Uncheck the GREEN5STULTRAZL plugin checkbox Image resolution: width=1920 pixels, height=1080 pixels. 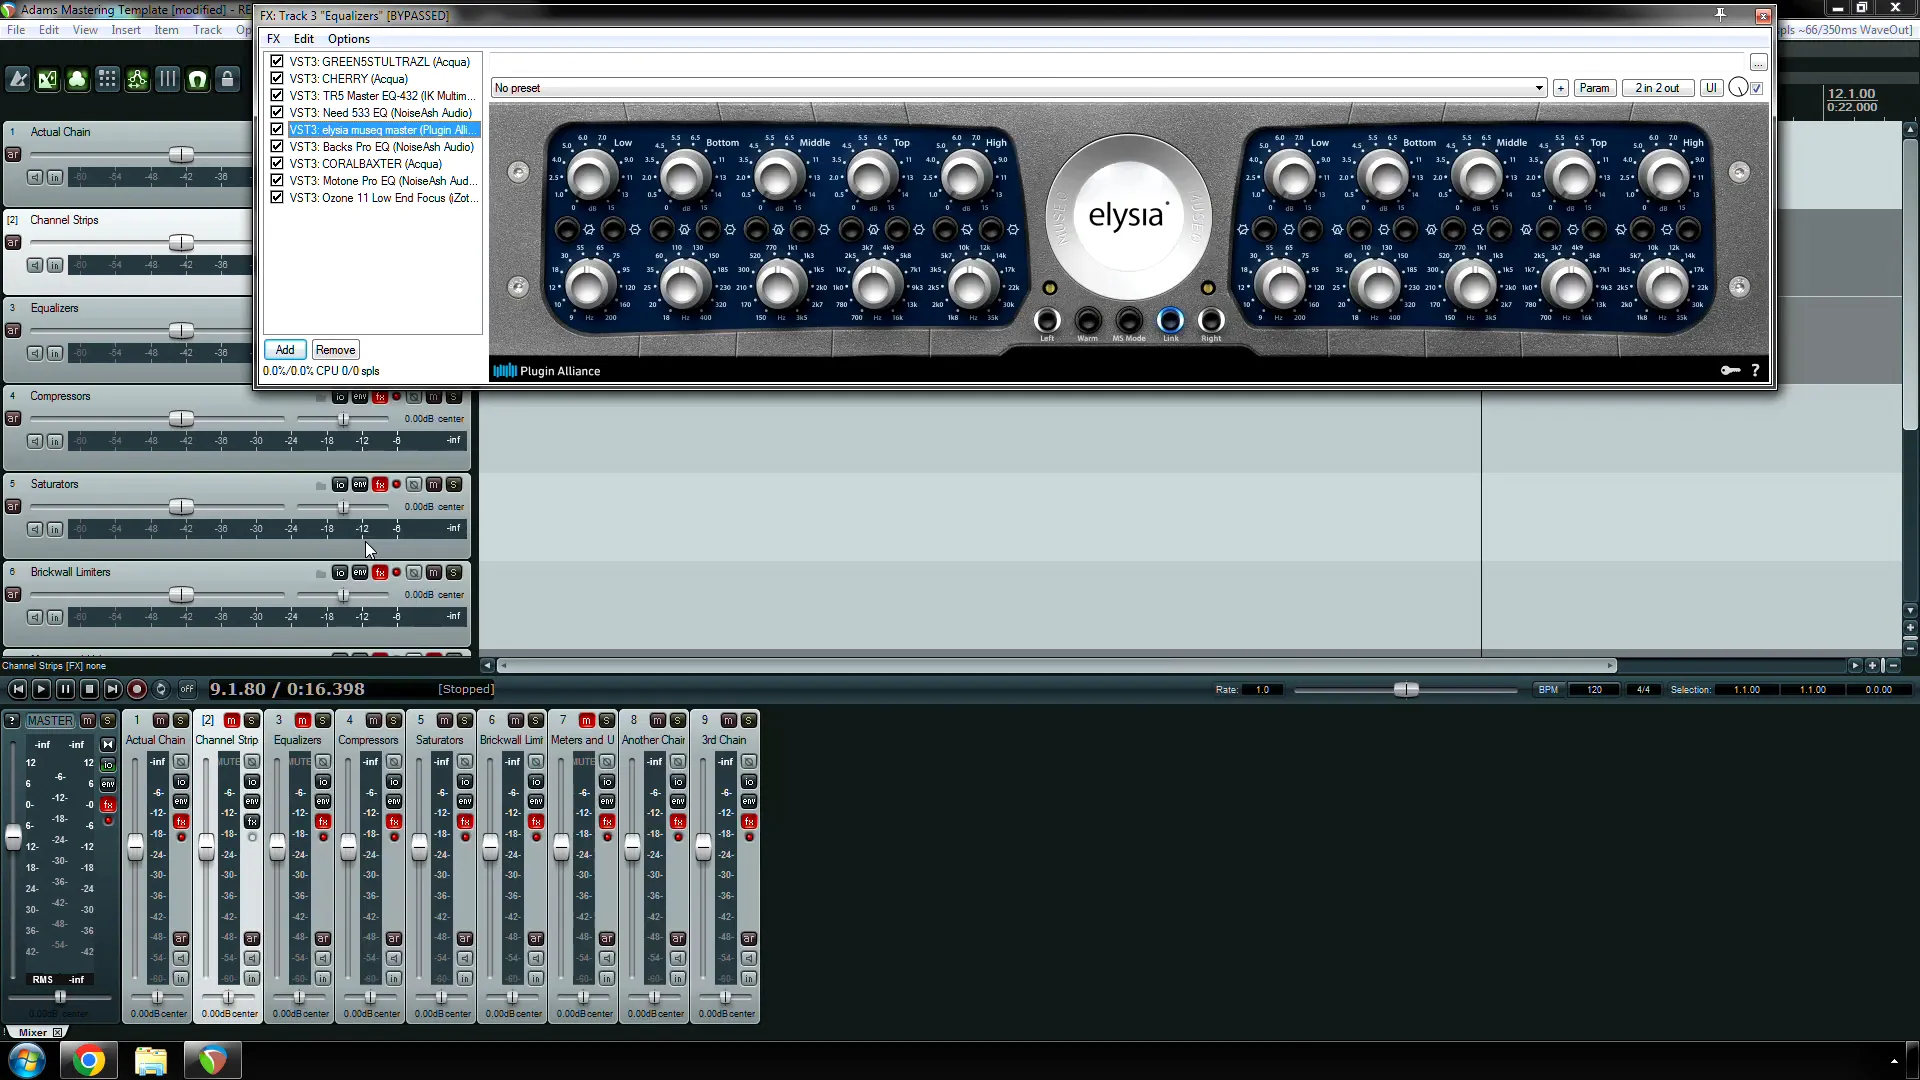pyautogui.click(x=277, y=62)
